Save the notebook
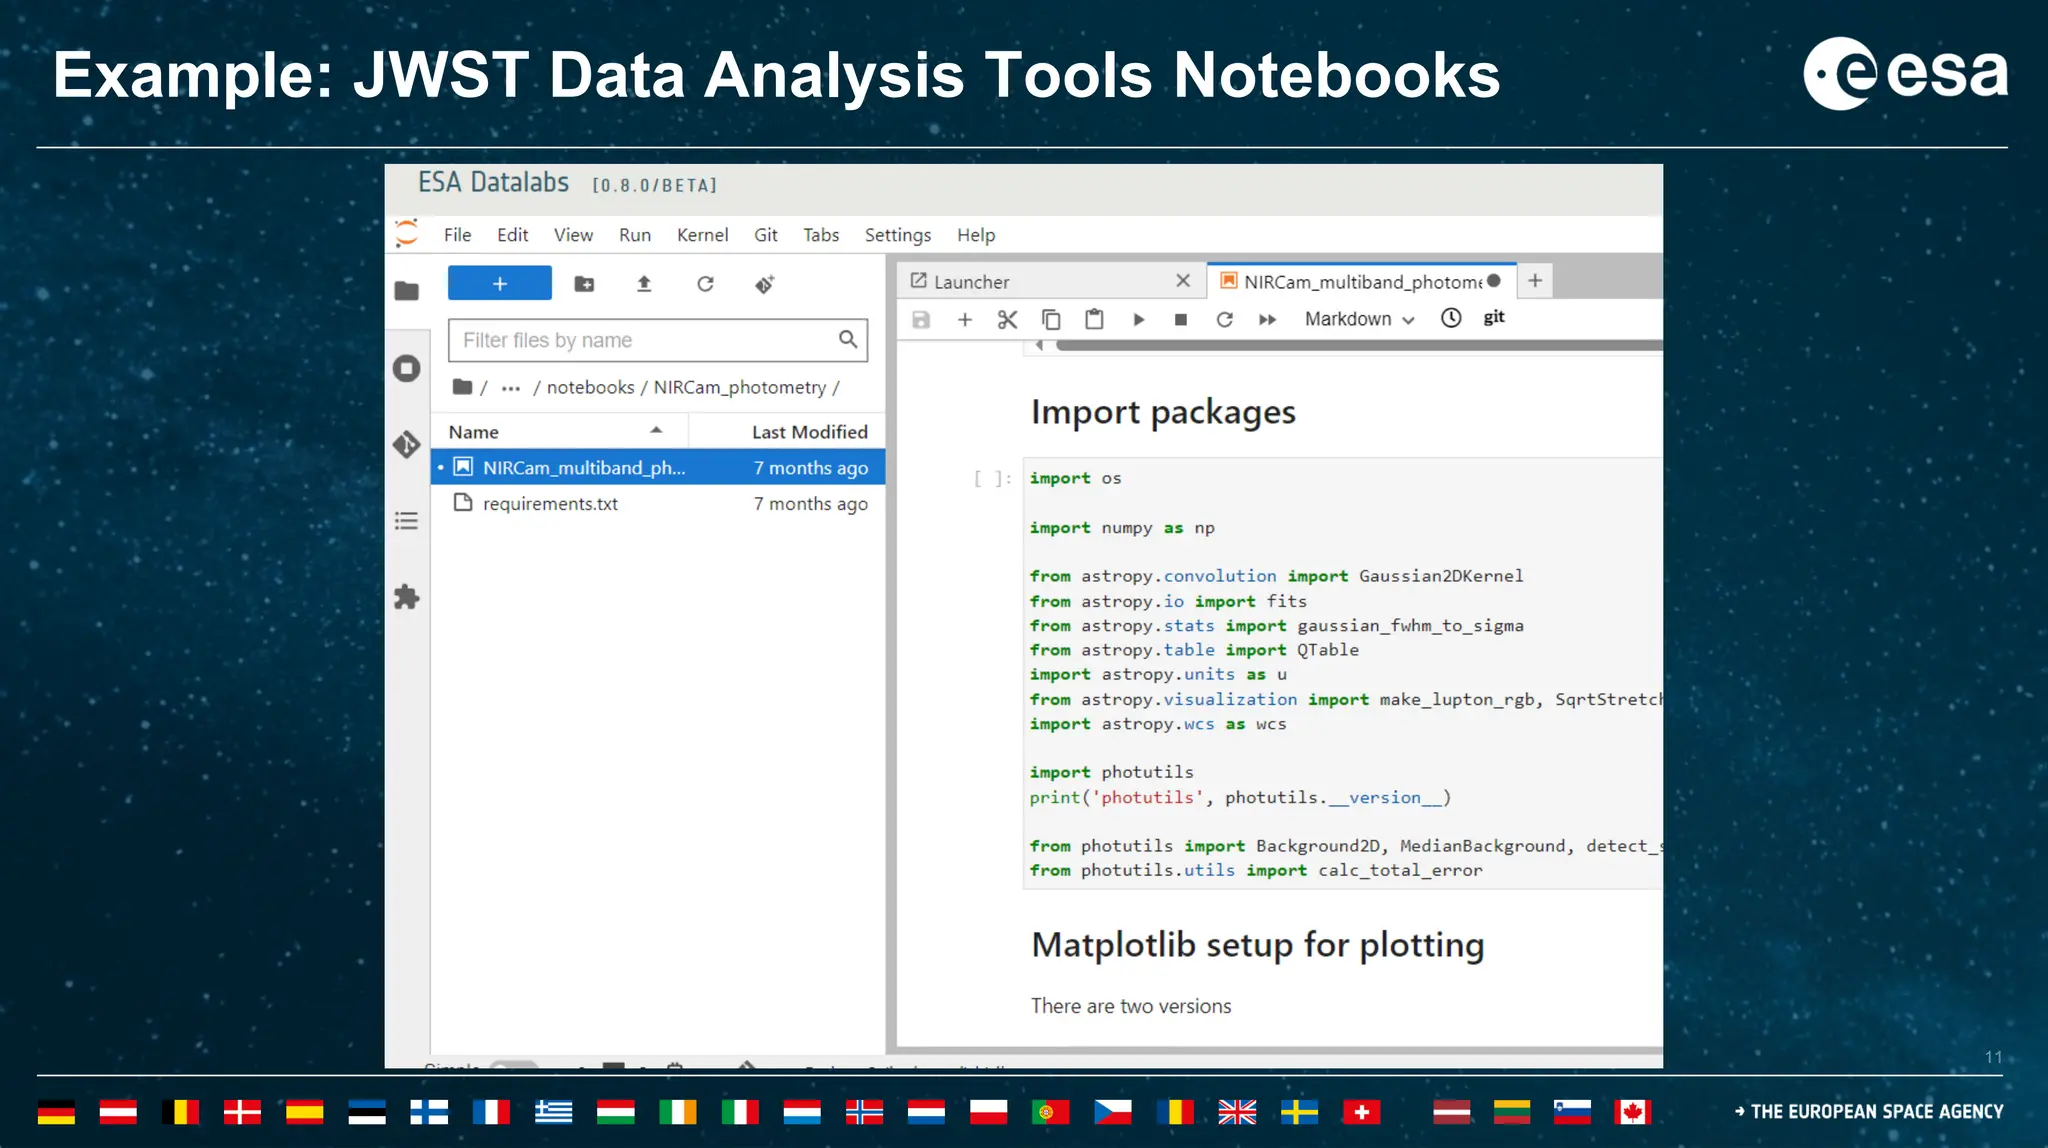The height and width of the screenshot is (1148, 2048). pos(921,319)
